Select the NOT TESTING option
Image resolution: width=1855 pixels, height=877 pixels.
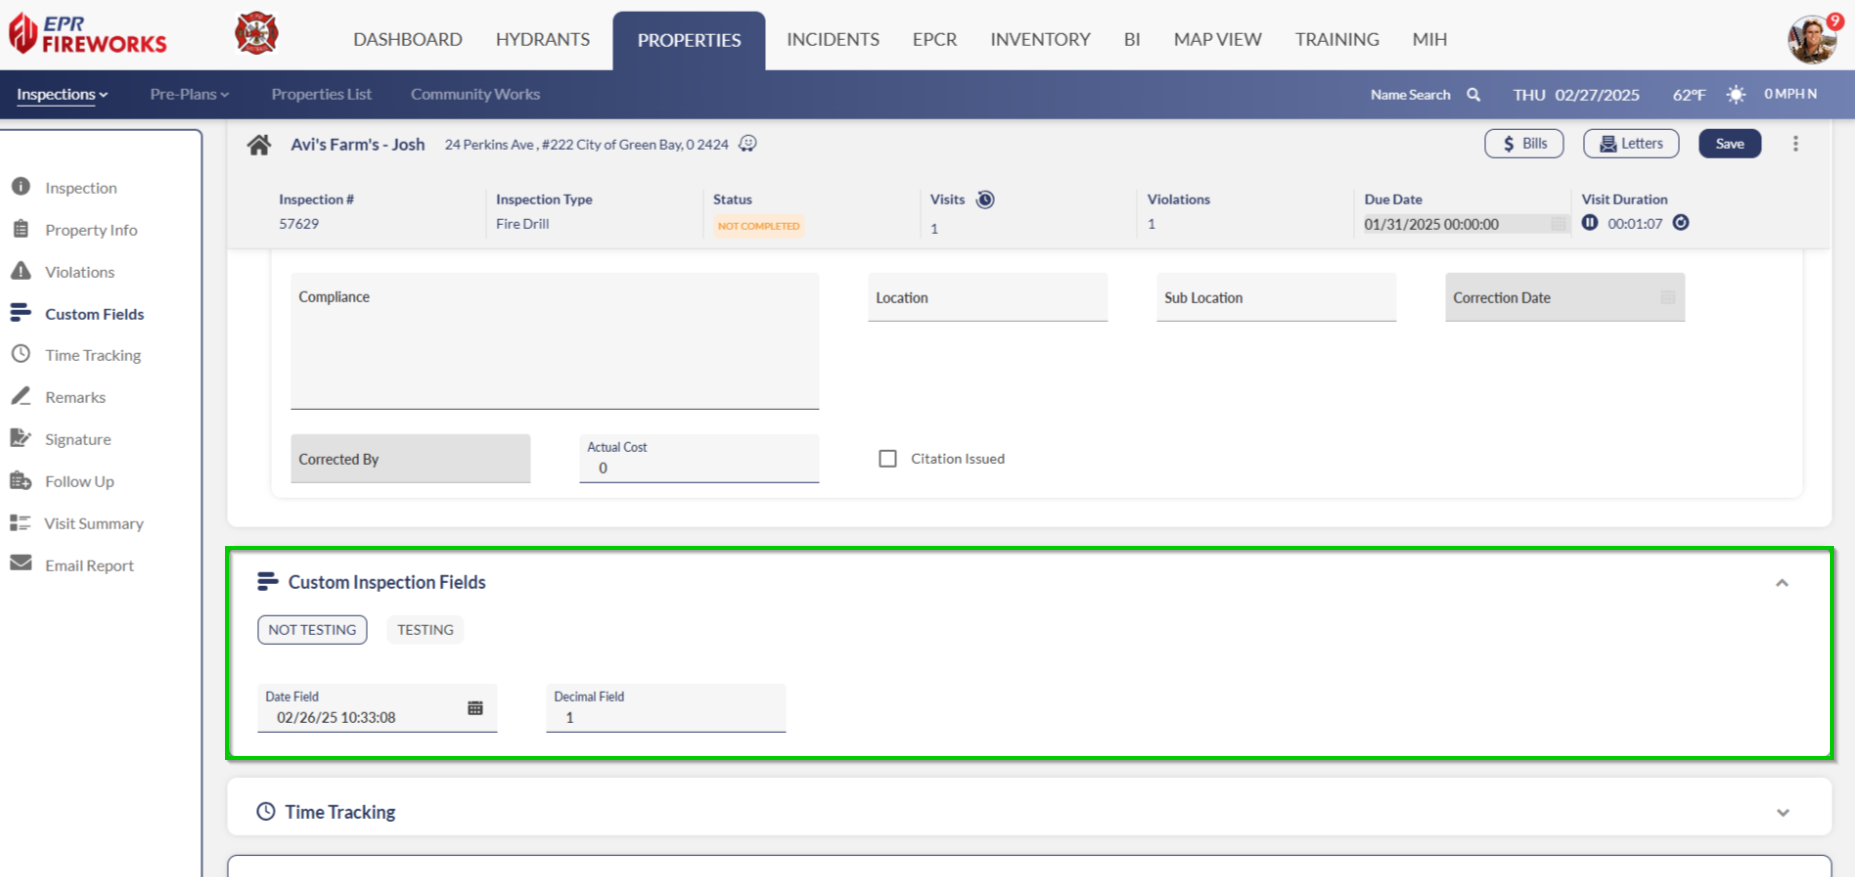(312, 630)
